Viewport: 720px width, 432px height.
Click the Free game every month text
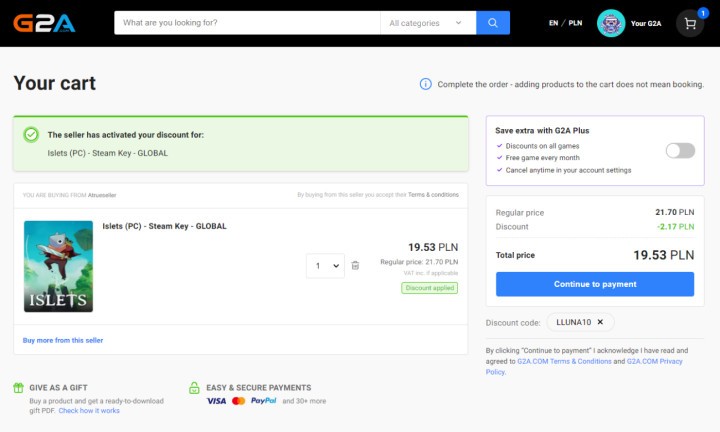pyautogui.click(x=542, y=157)
